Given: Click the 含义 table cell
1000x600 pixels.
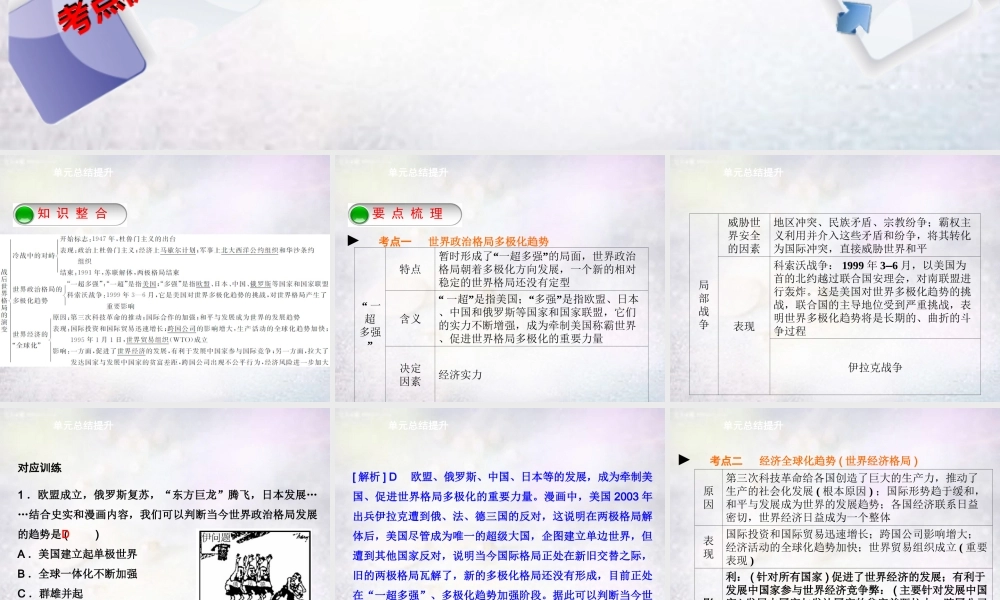Looking at the screenshot, I should coord(410,318).
